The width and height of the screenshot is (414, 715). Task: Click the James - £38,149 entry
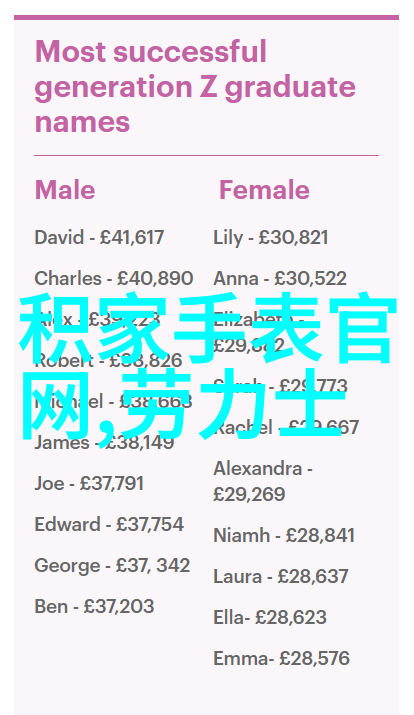104,442
